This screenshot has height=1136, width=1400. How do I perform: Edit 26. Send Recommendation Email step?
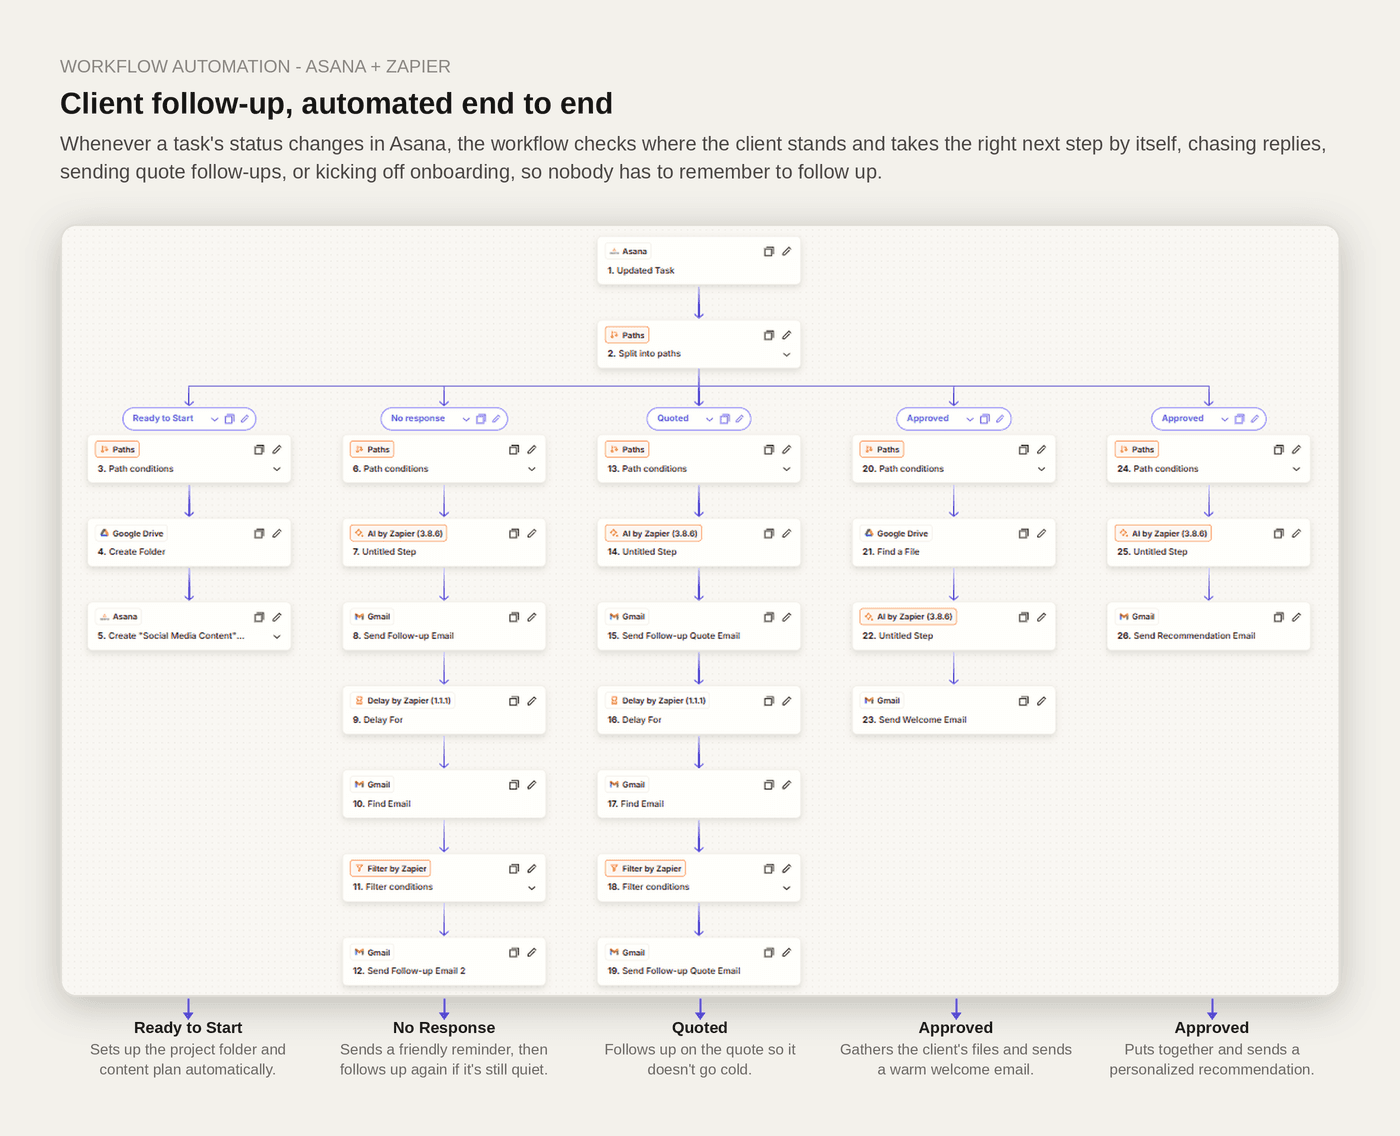point(1297,617)
